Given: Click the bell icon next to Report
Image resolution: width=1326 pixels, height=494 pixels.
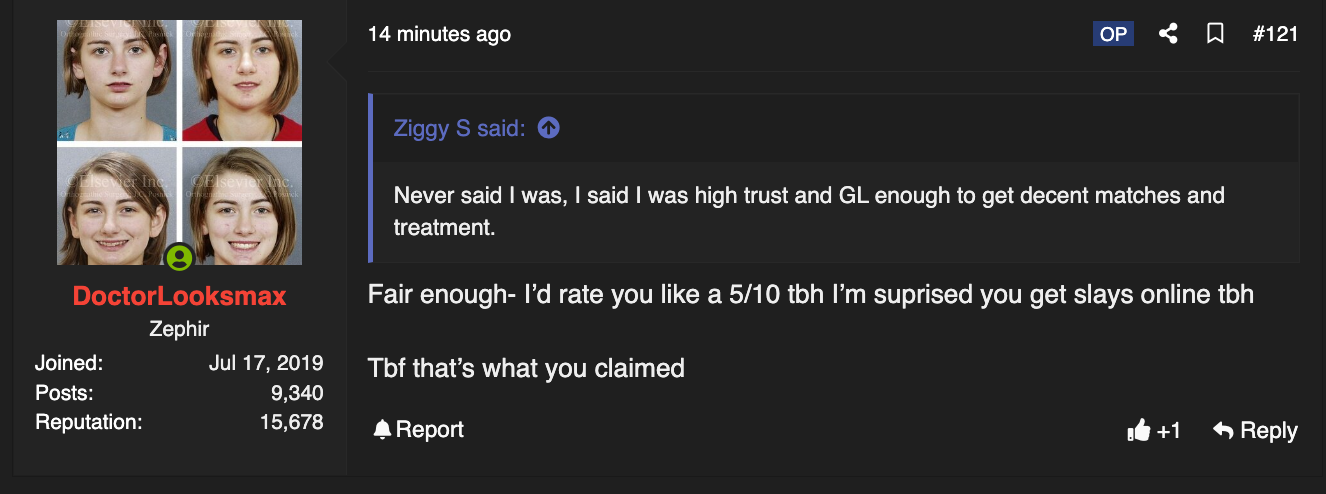Looking at the screenshot, I should [381, 430].
